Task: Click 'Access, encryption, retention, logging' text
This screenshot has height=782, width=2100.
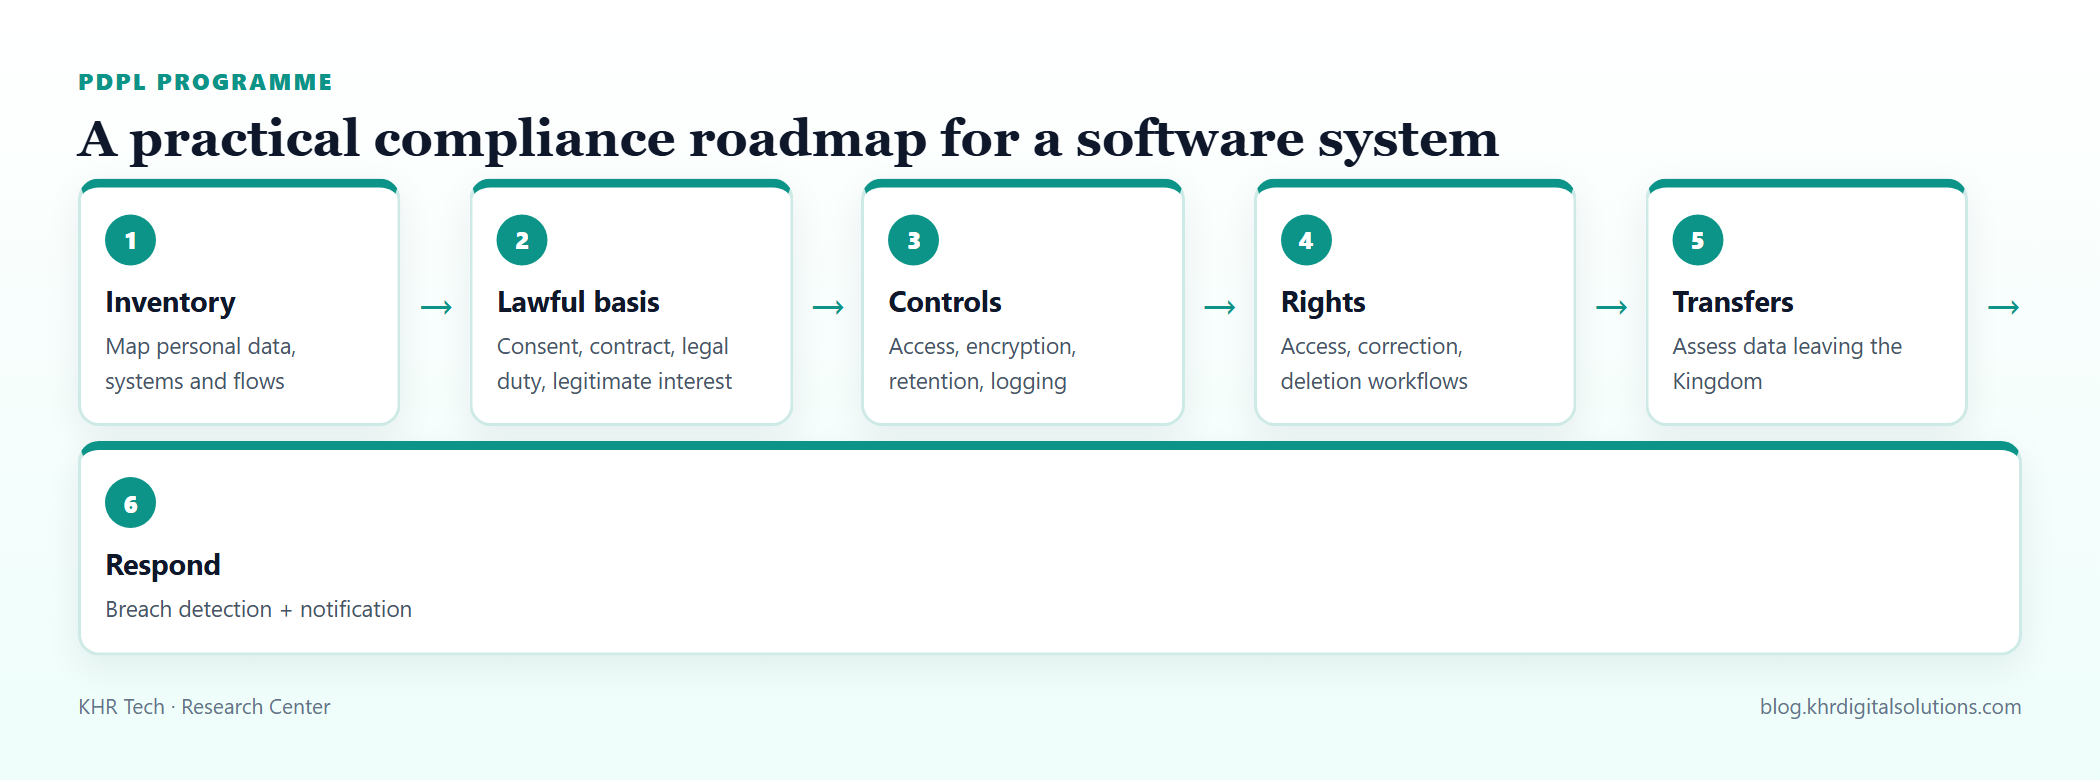Action: coord(982,364)
